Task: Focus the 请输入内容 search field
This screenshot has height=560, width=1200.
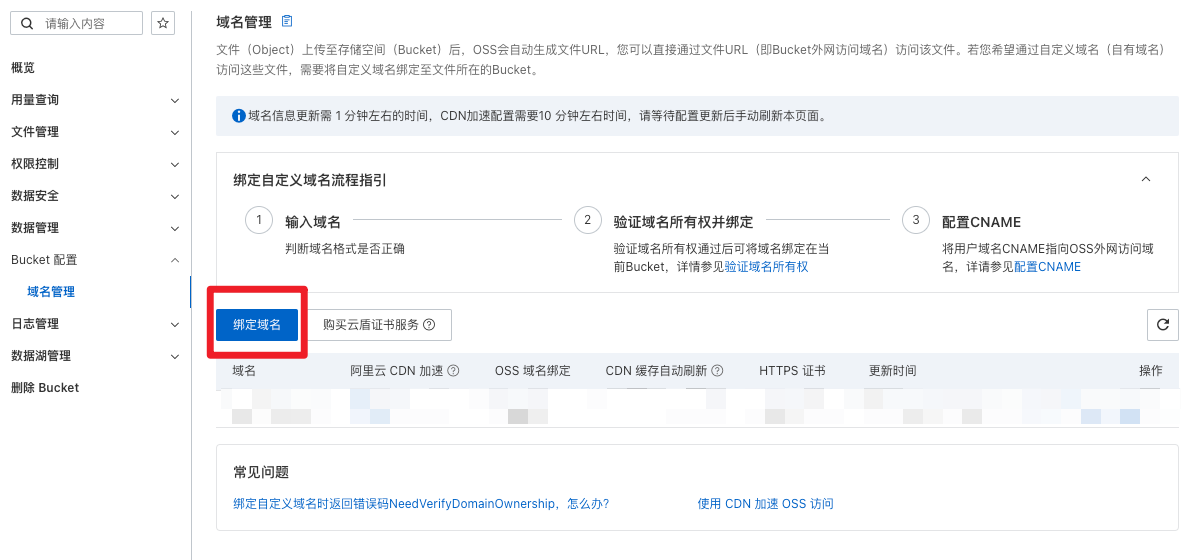Action: pos(88,23)
